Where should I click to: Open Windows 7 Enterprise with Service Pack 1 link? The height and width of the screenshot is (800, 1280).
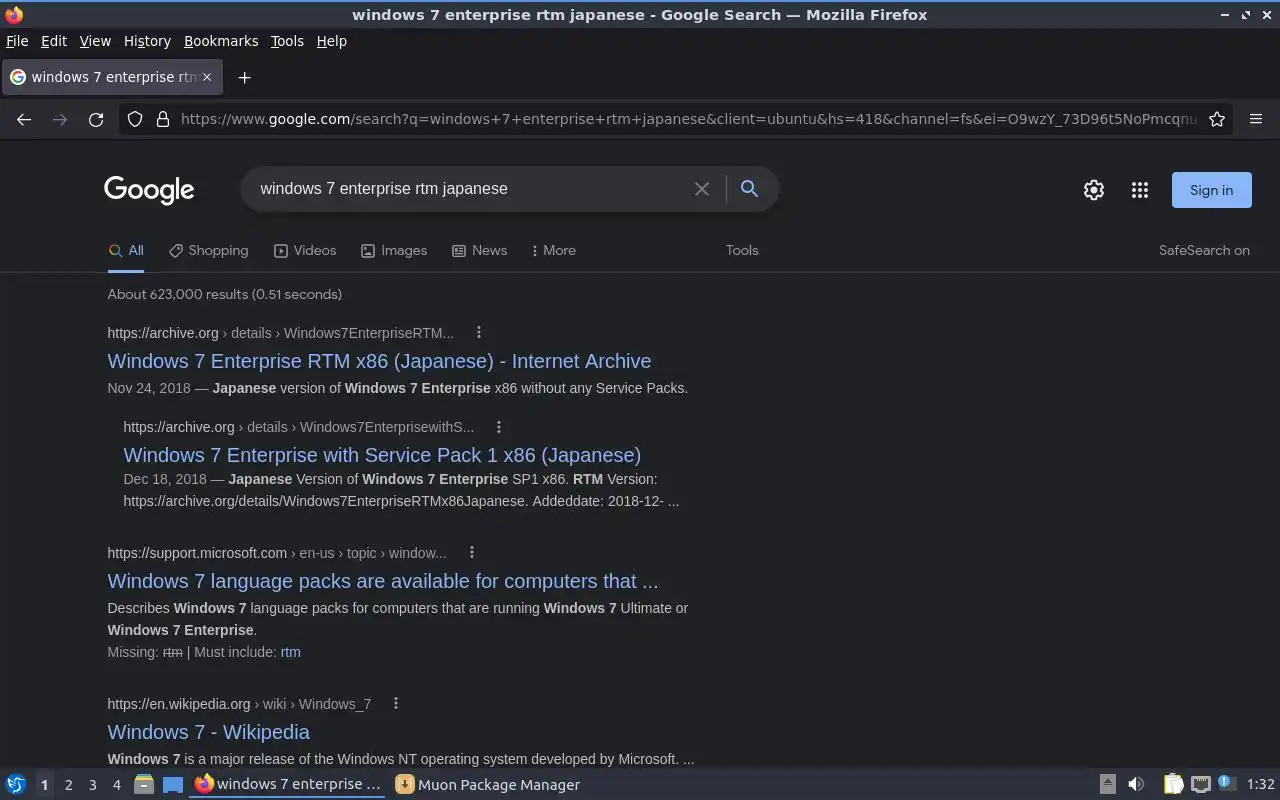pyautogui.click(x=382, y=455)
